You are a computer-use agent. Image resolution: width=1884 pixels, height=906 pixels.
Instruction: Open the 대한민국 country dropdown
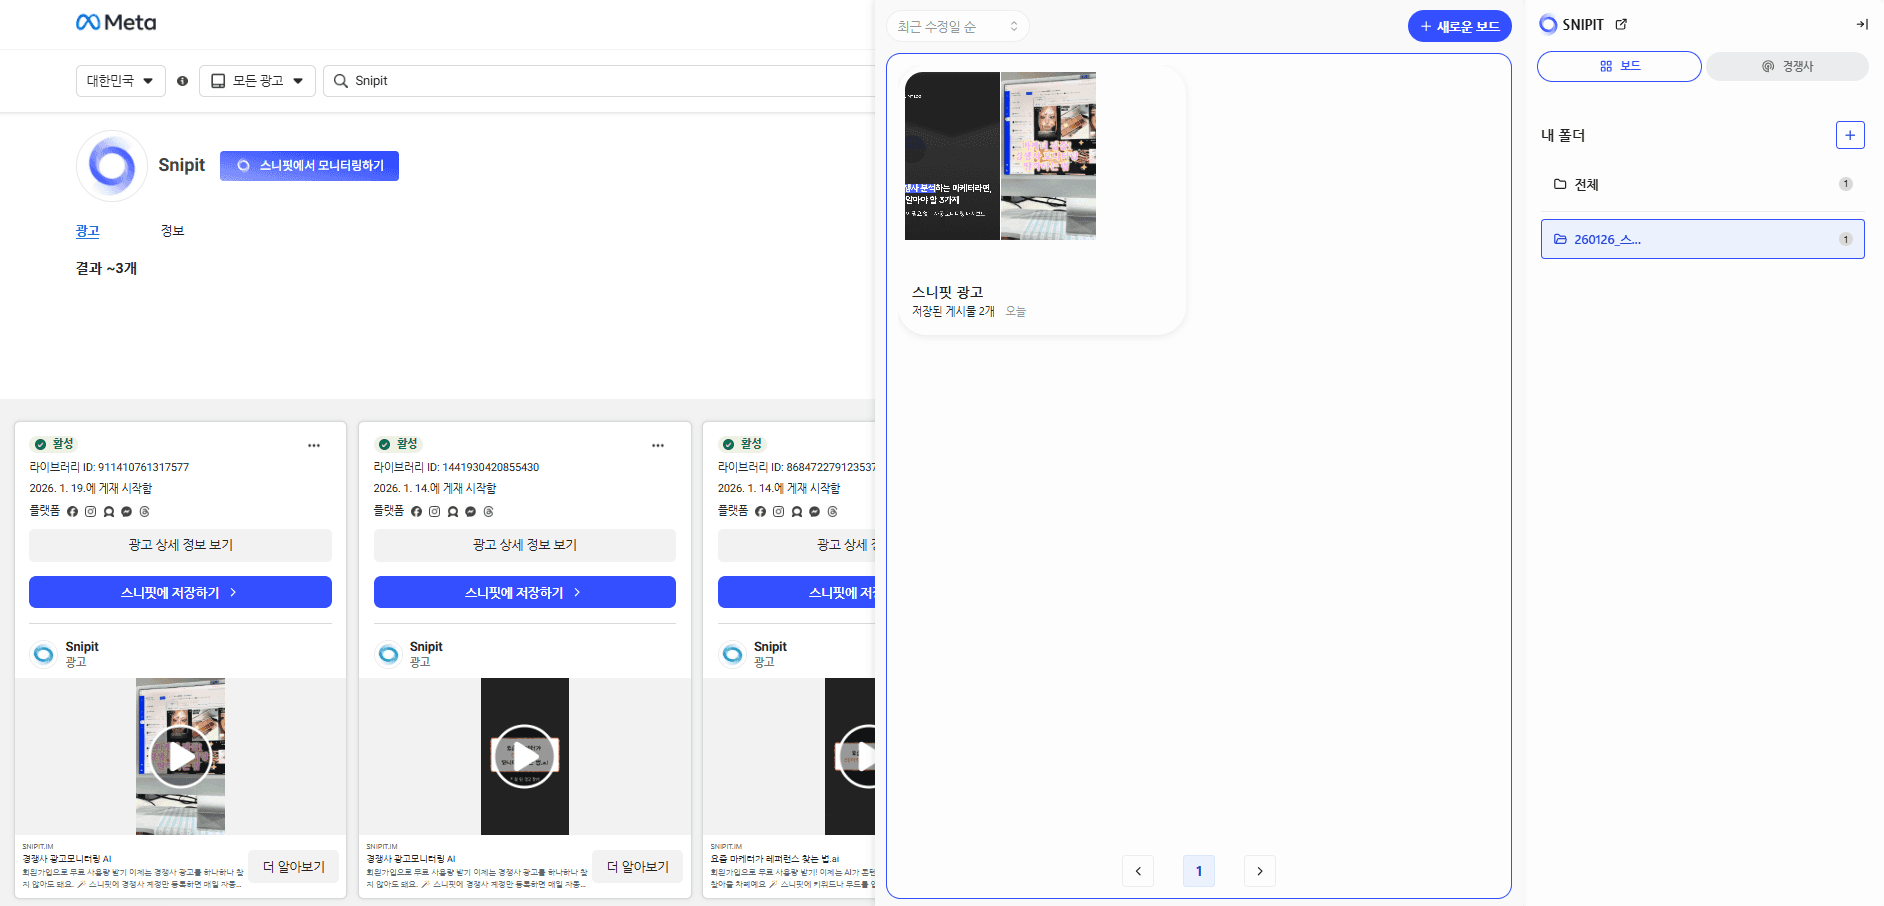(121, 81)
